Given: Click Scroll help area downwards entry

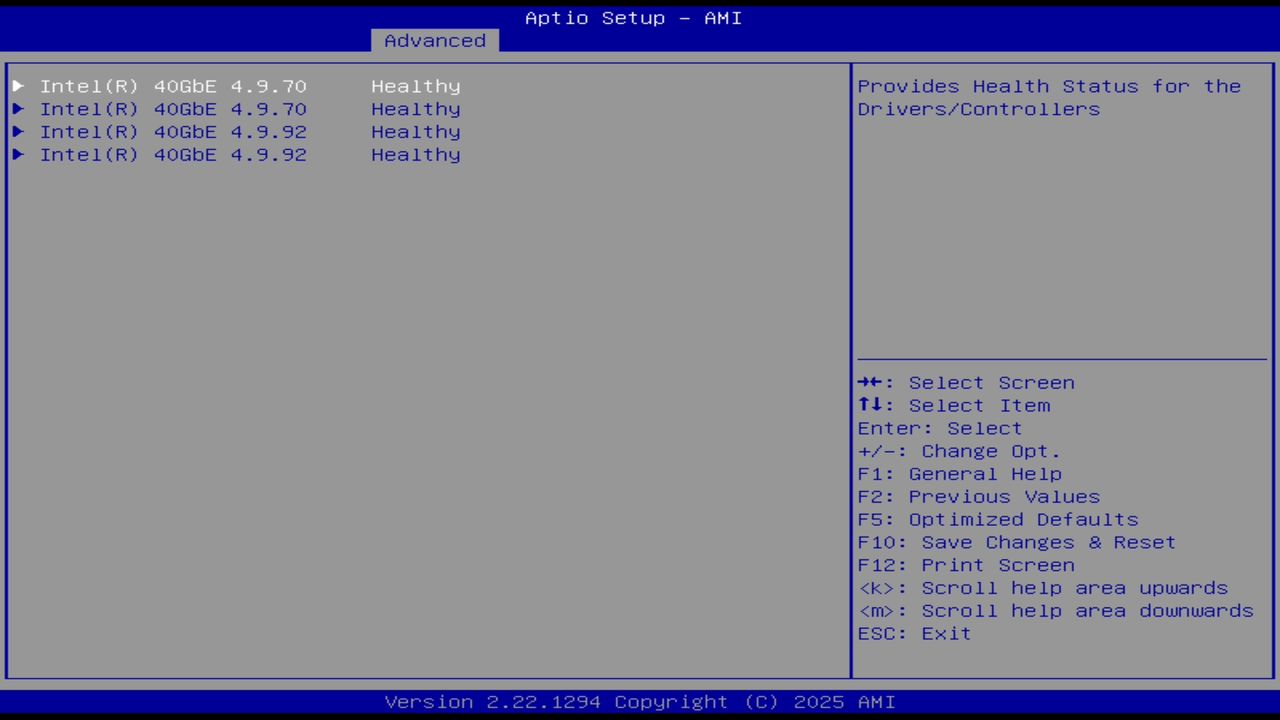Looking at the screenshot, I should coord(1056,610).
